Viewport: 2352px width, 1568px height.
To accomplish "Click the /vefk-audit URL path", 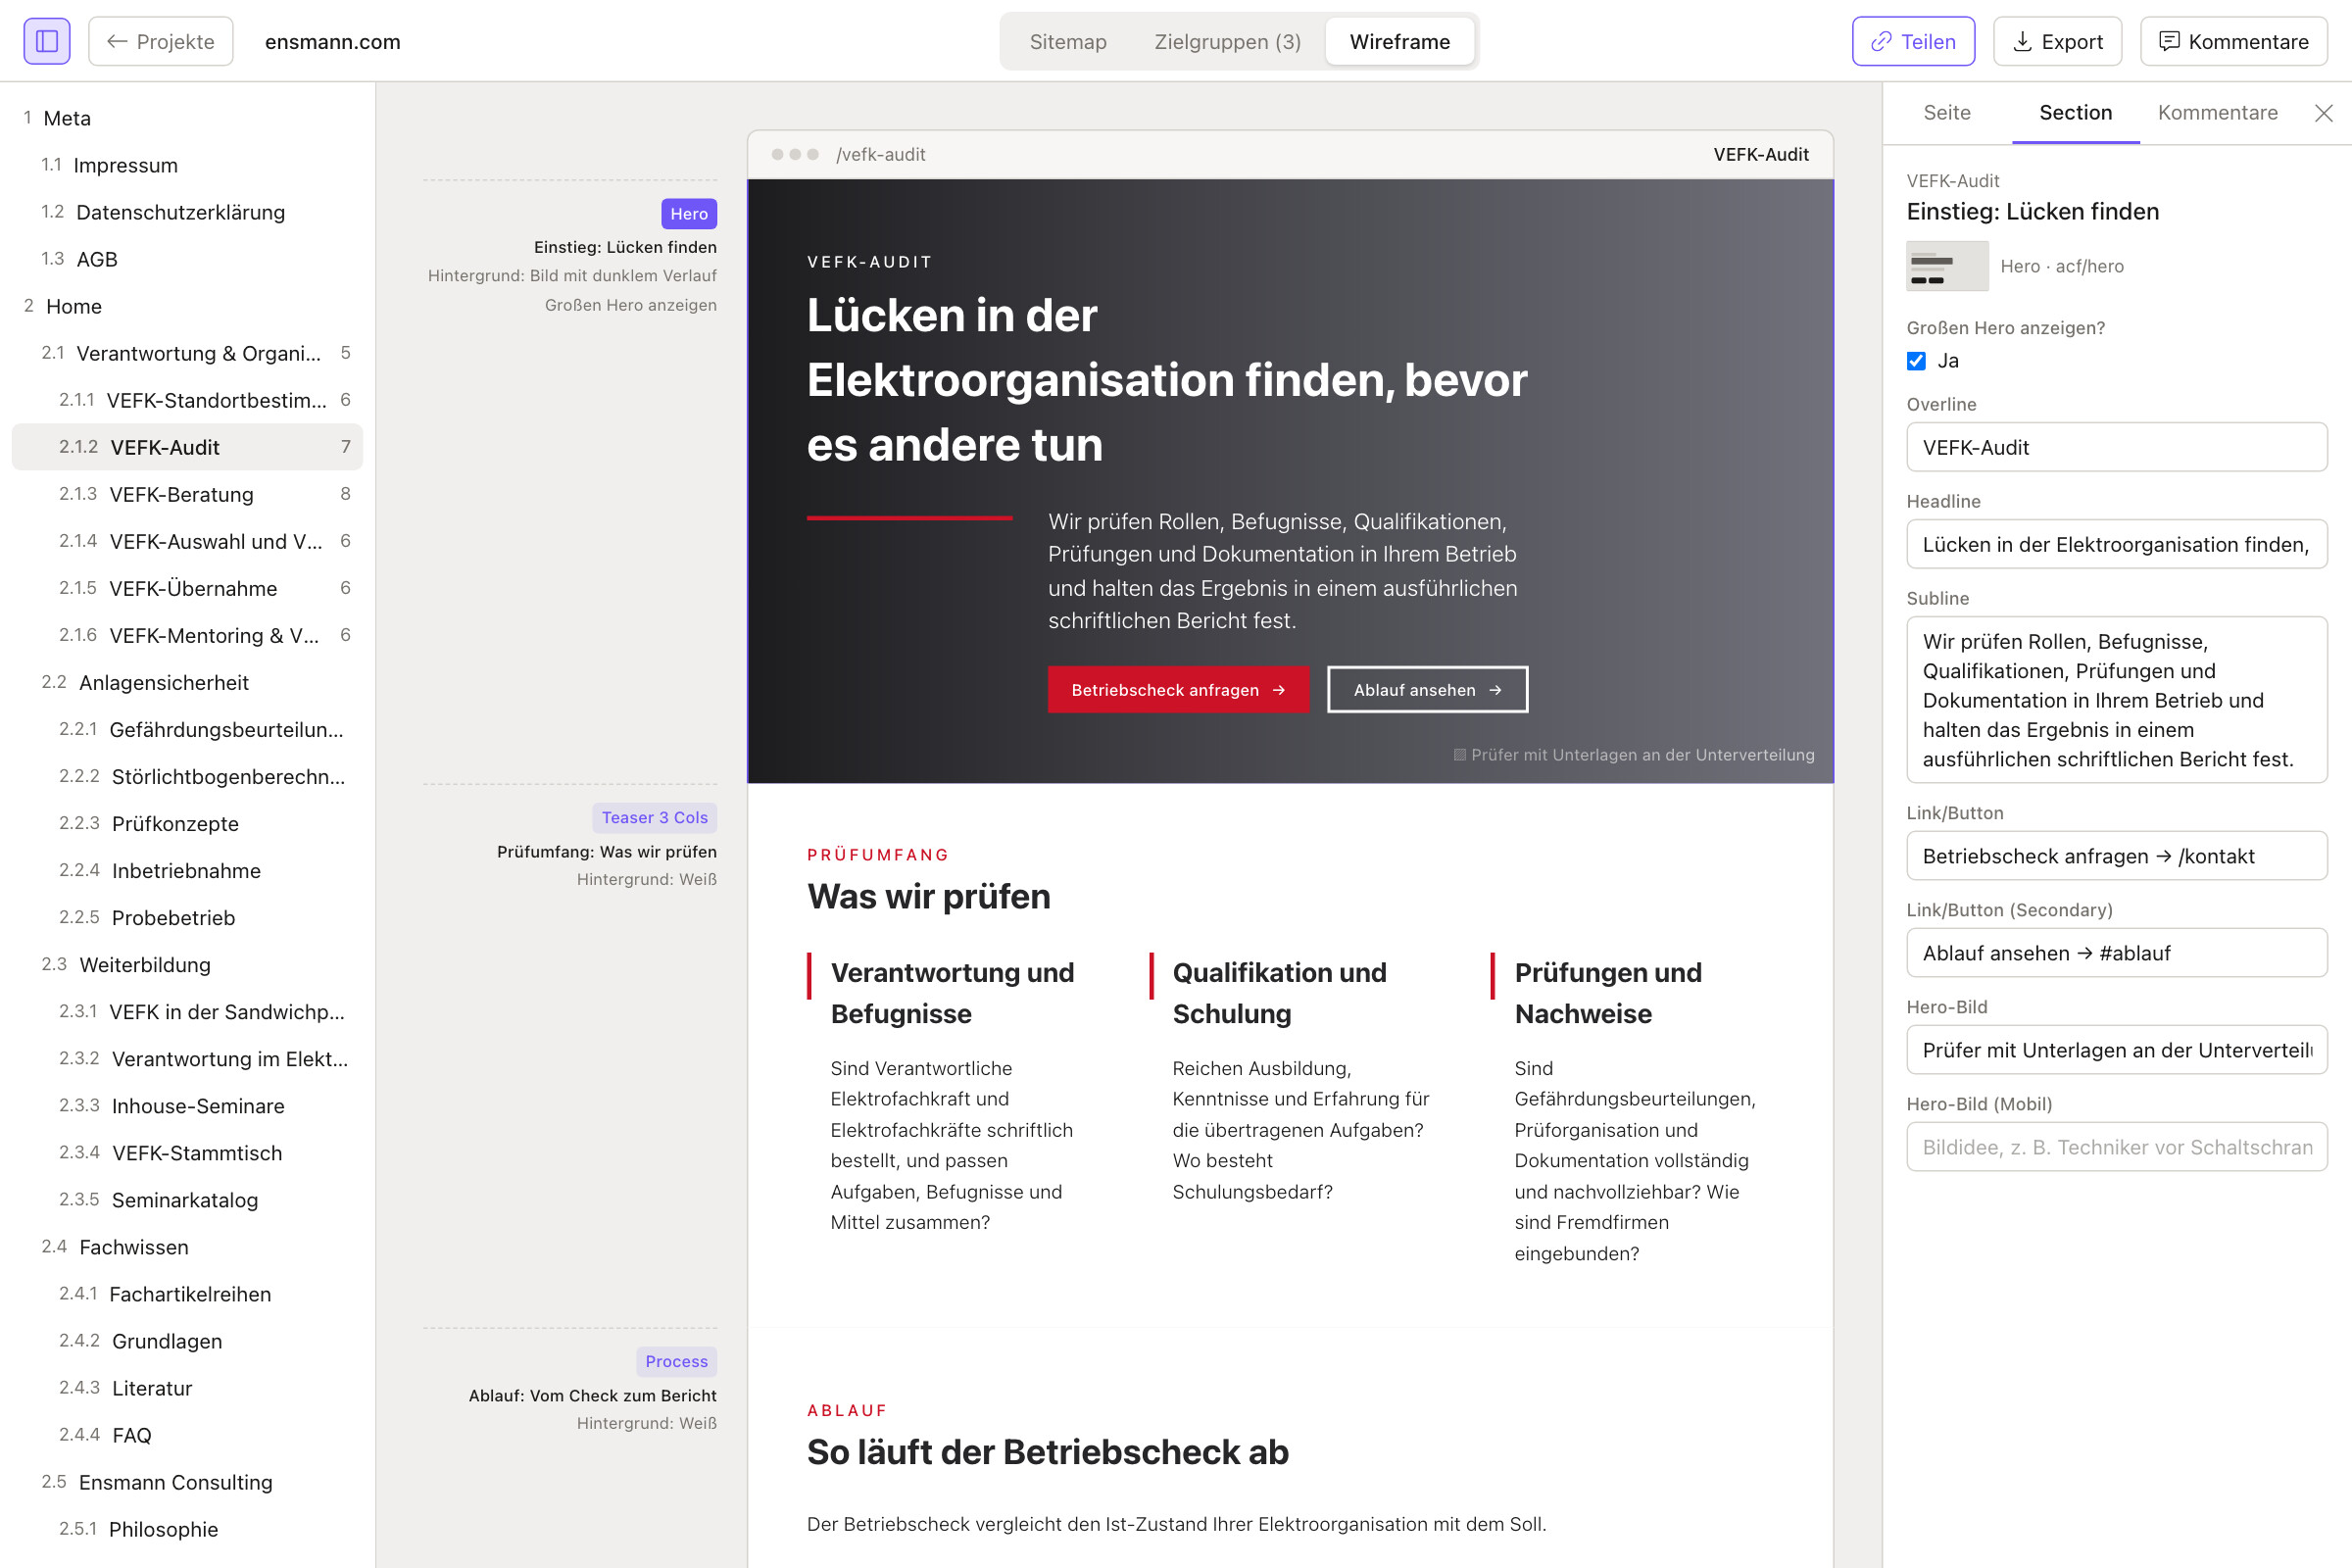I will (x=880, y=155).
